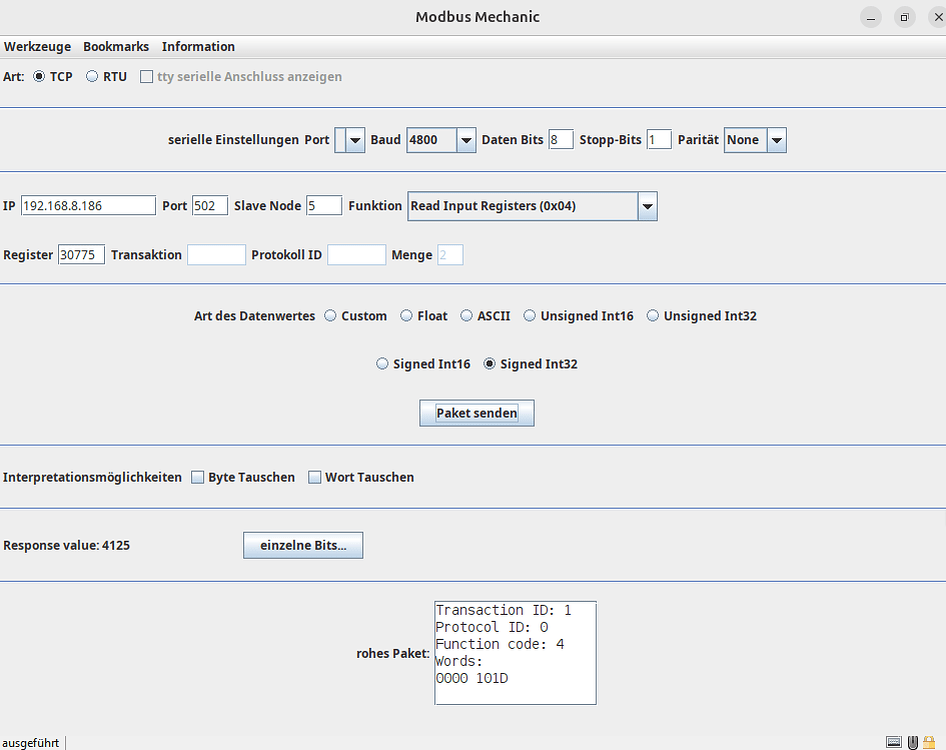Enable Wort Tauschen checkbox

pos(314,477)
